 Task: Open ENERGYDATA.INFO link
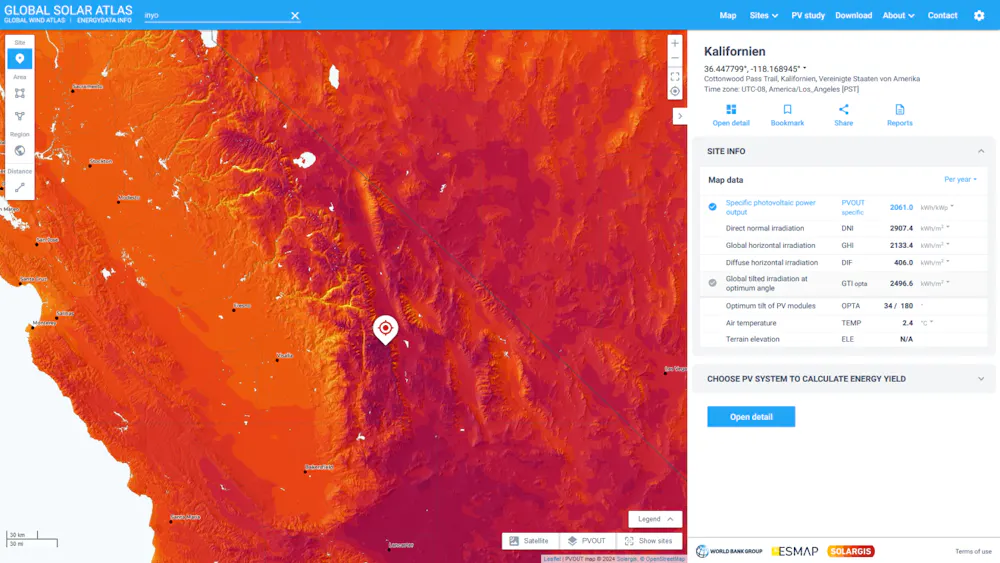pyautogui.click(x=104, y=20)
